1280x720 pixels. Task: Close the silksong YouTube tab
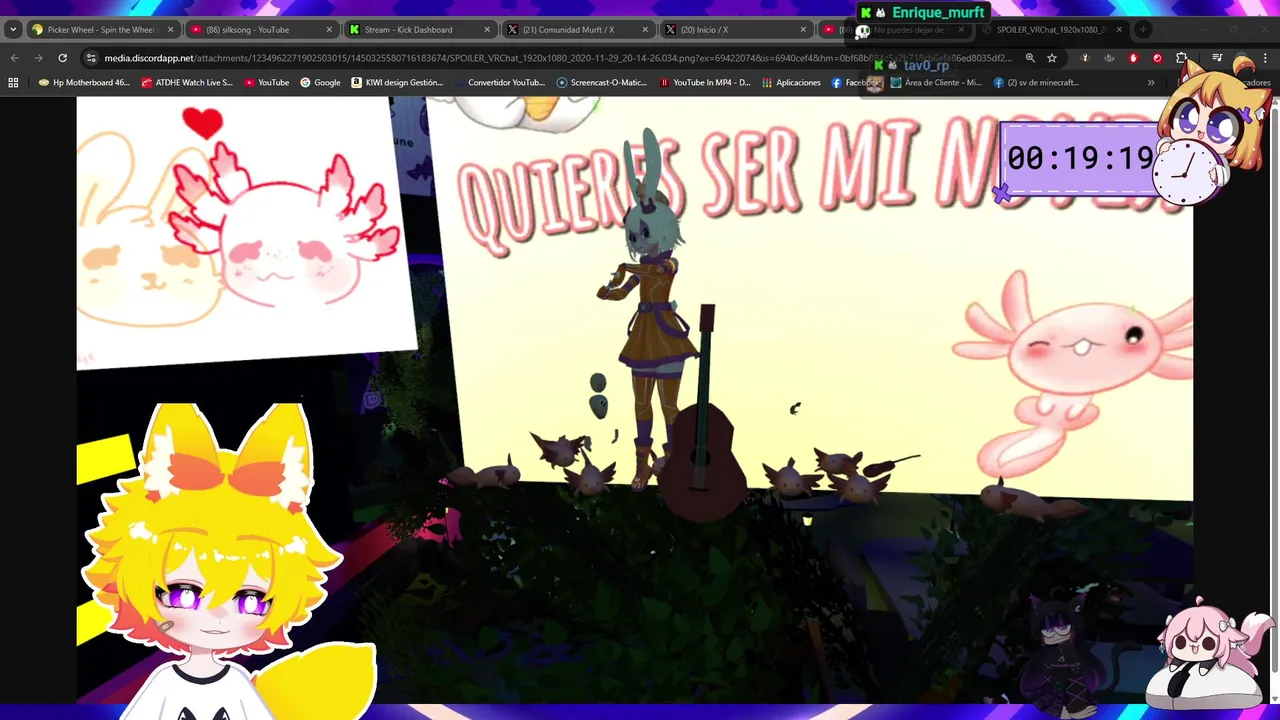tap(329, 30)
